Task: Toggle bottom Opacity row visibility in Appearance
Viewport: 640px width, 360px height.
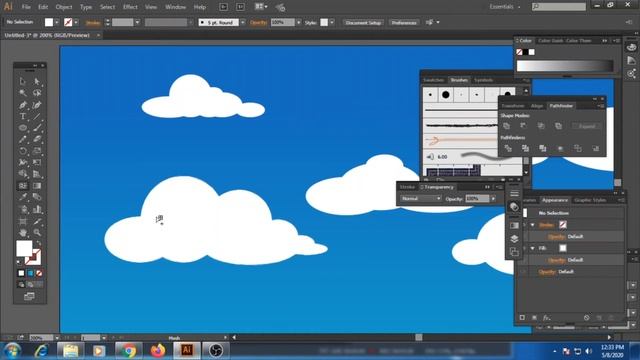Action: point(524,272)
